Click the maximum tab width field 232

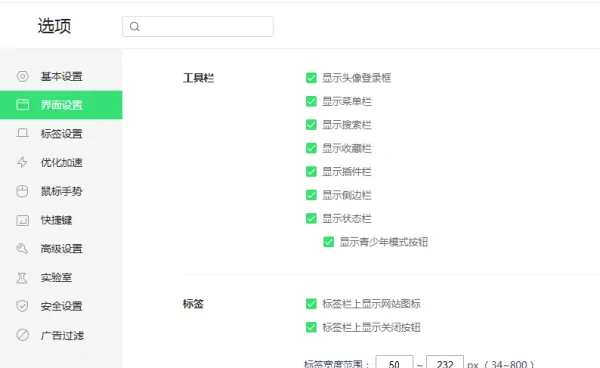click(445, 363)
